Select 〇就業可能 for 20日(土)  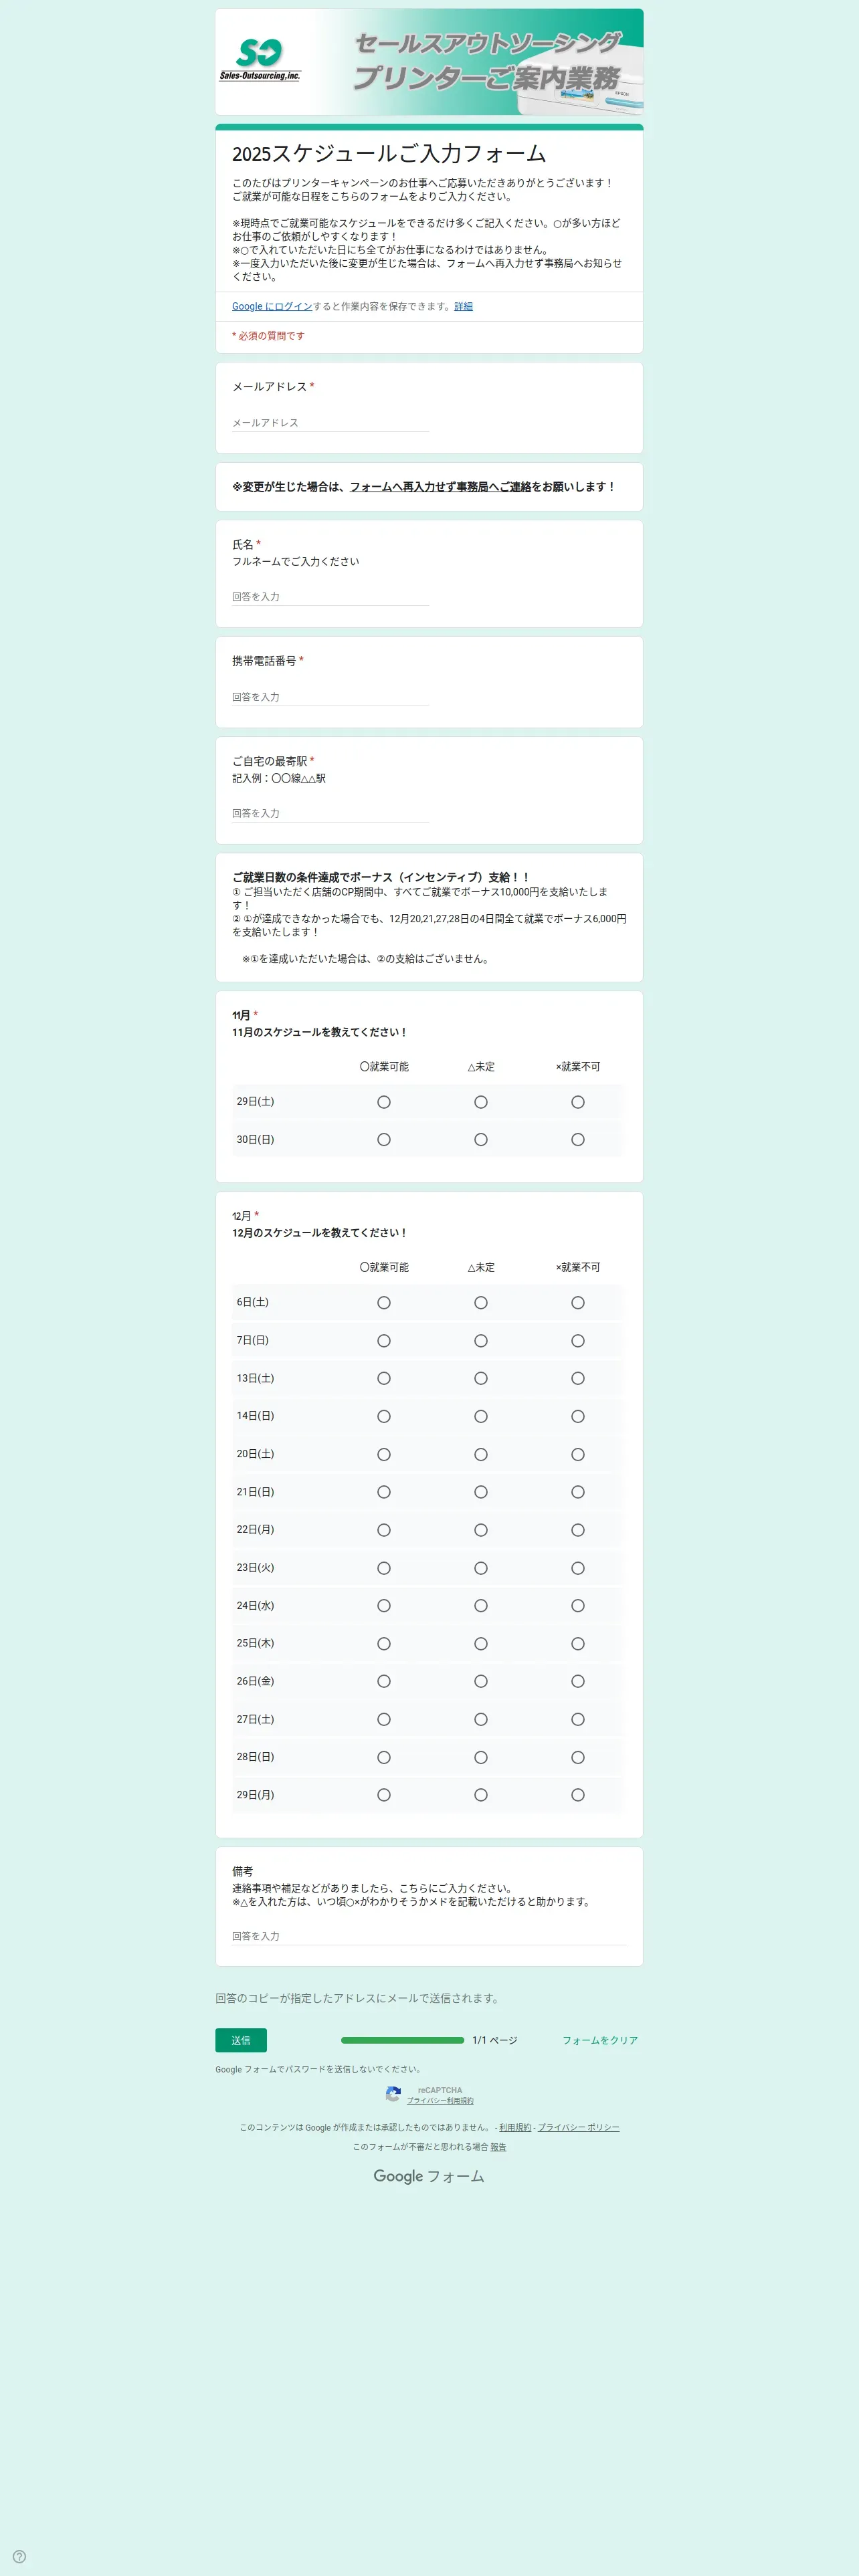(x=384, y=1454)
